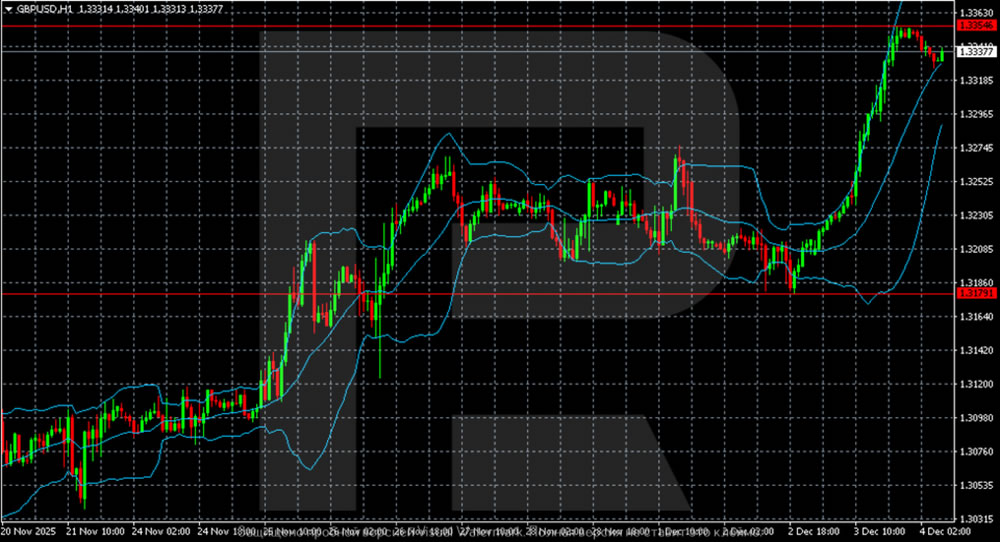Click the 1.32305 price scale value
The width and height of the screenshot is (1000, 542).
(x=976, y=216)
